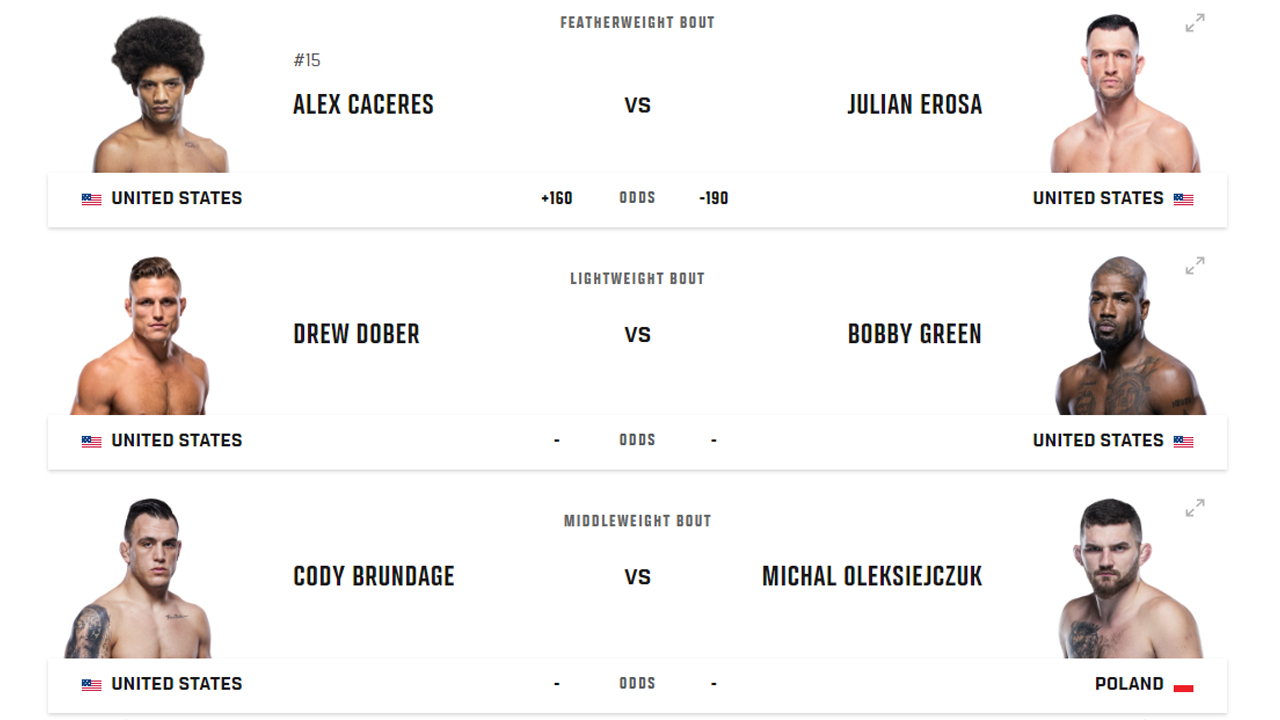Click the +160 odds for Caceres

[556, 198]
